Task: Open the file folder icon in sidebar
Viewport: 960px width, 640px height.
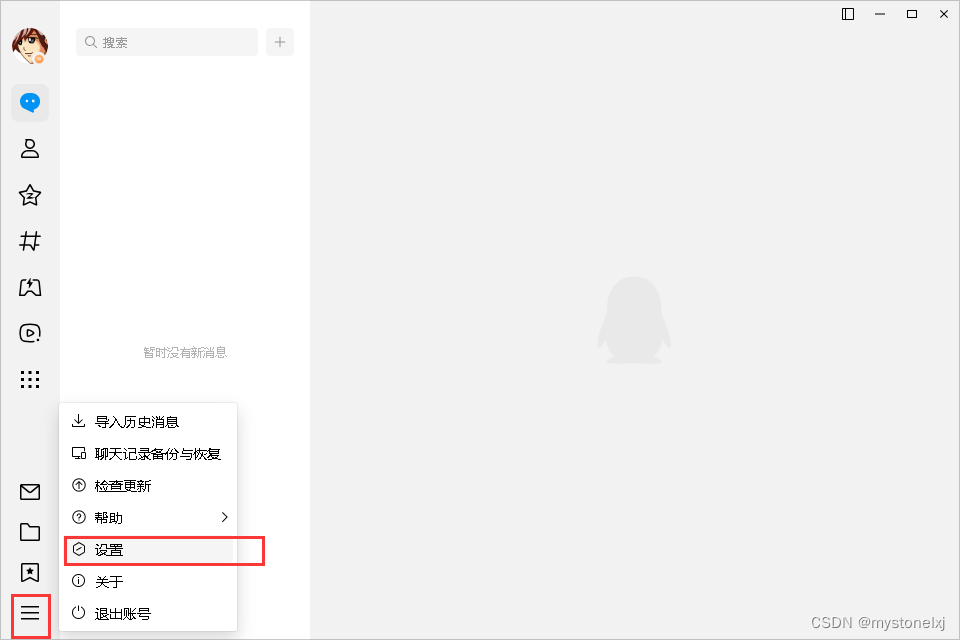Action: pyautogui.click(x=30, y=532)
